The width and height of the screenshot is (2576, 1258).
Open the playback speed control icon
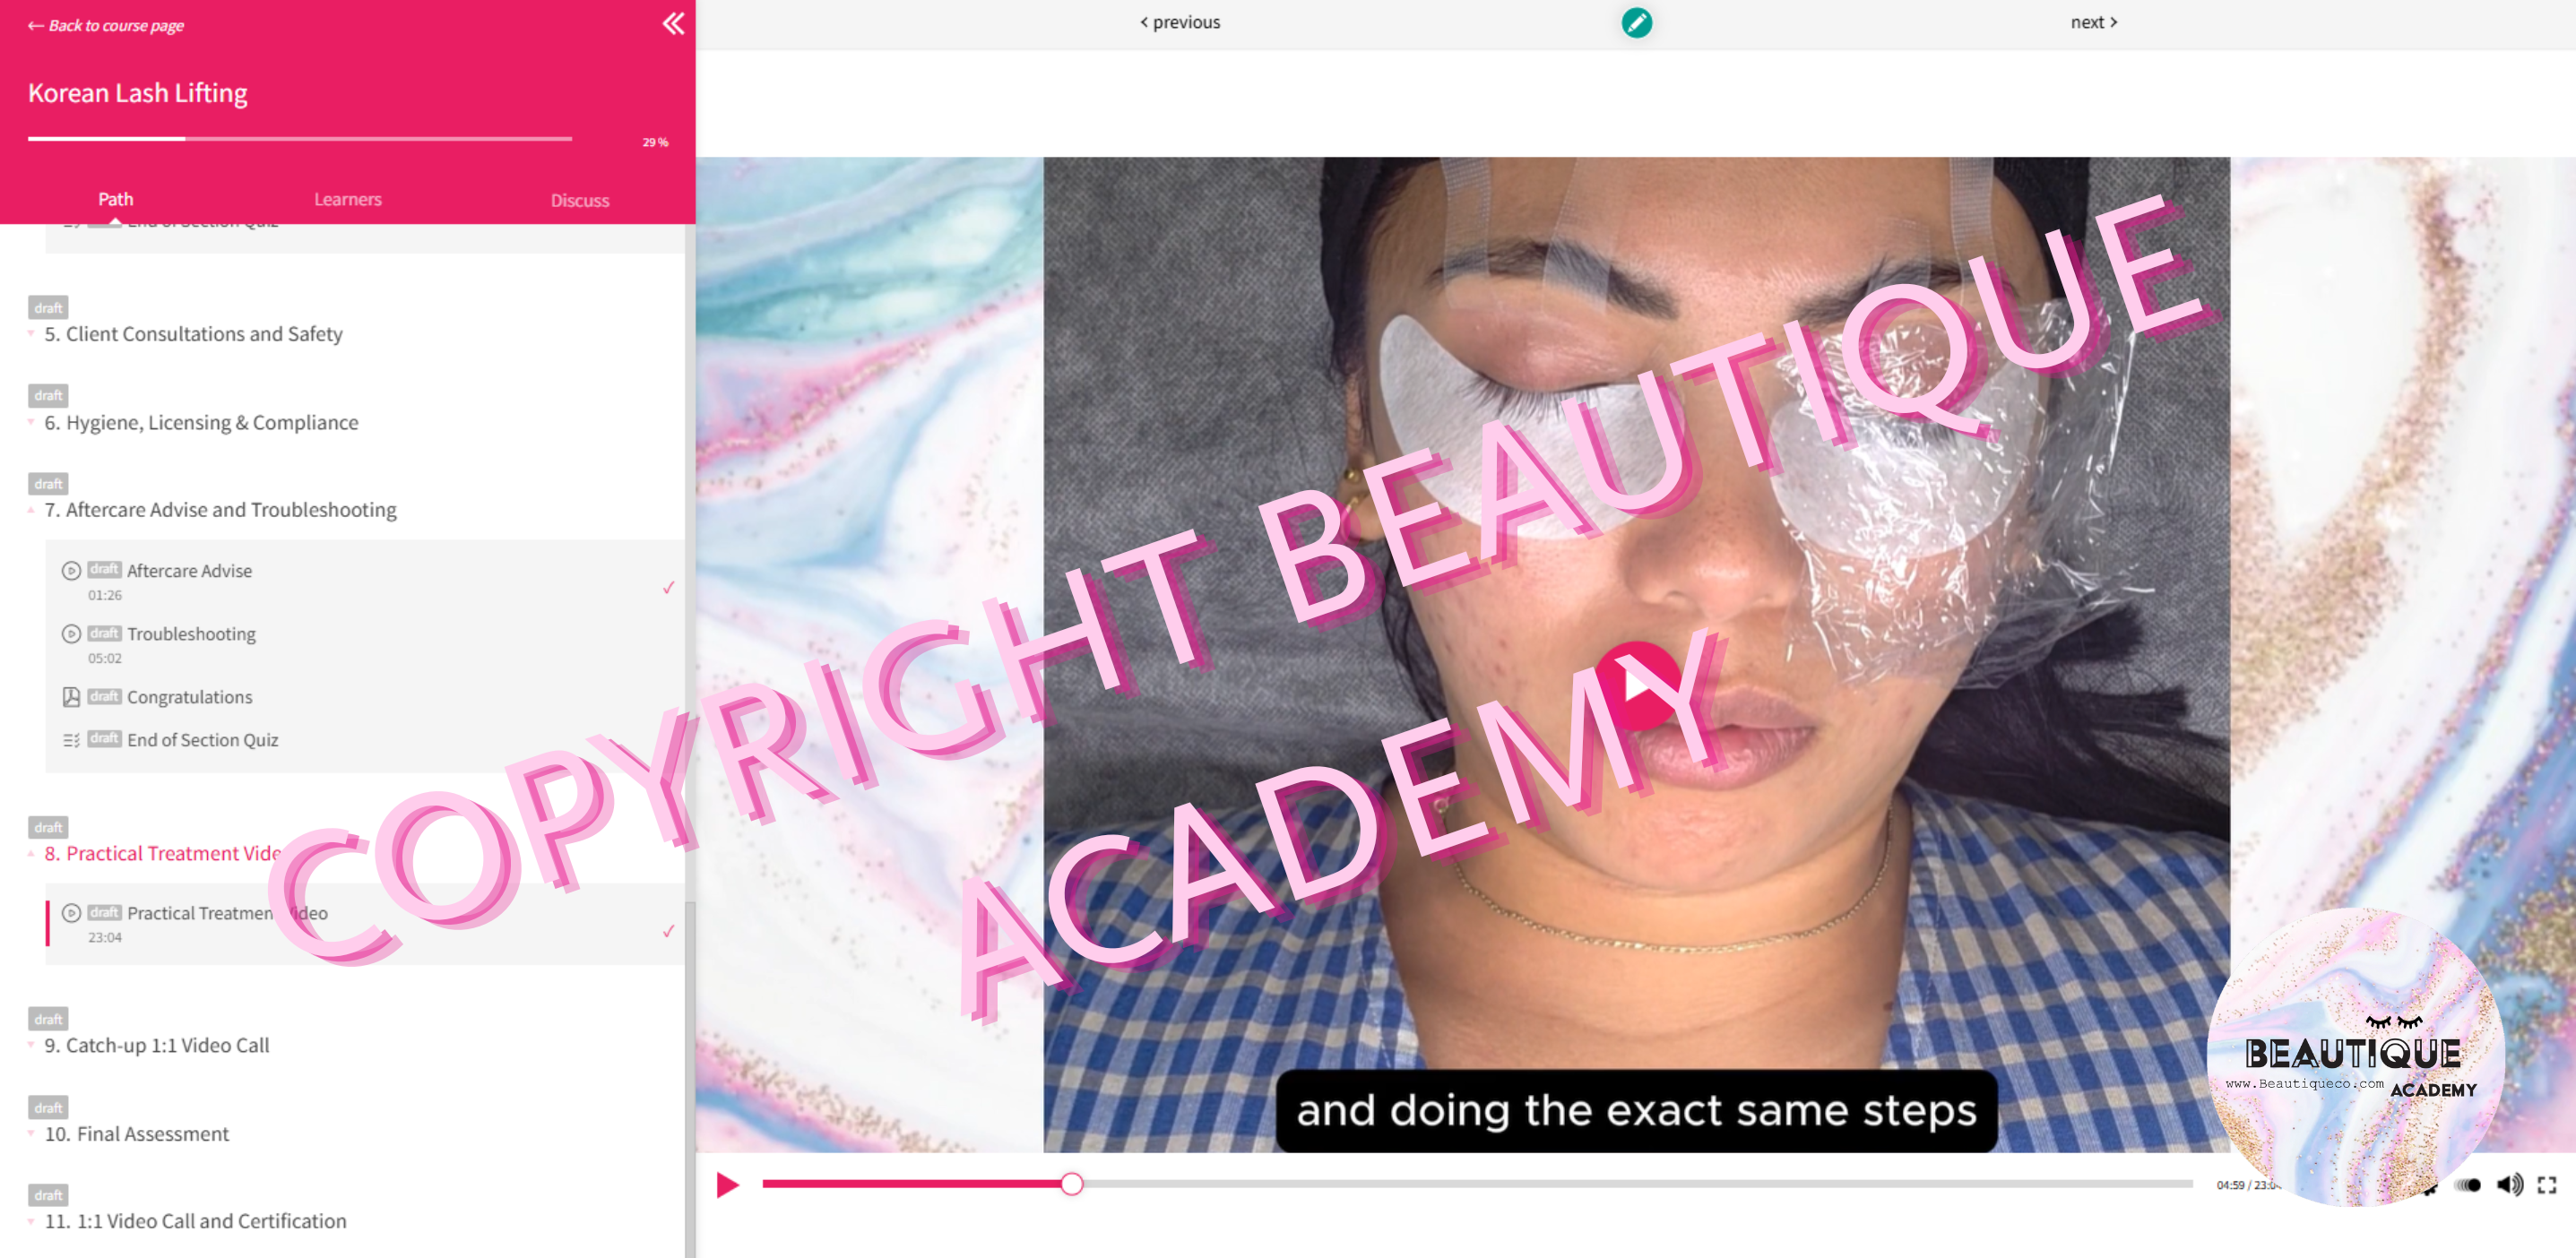click(x=2468, y=1185)
